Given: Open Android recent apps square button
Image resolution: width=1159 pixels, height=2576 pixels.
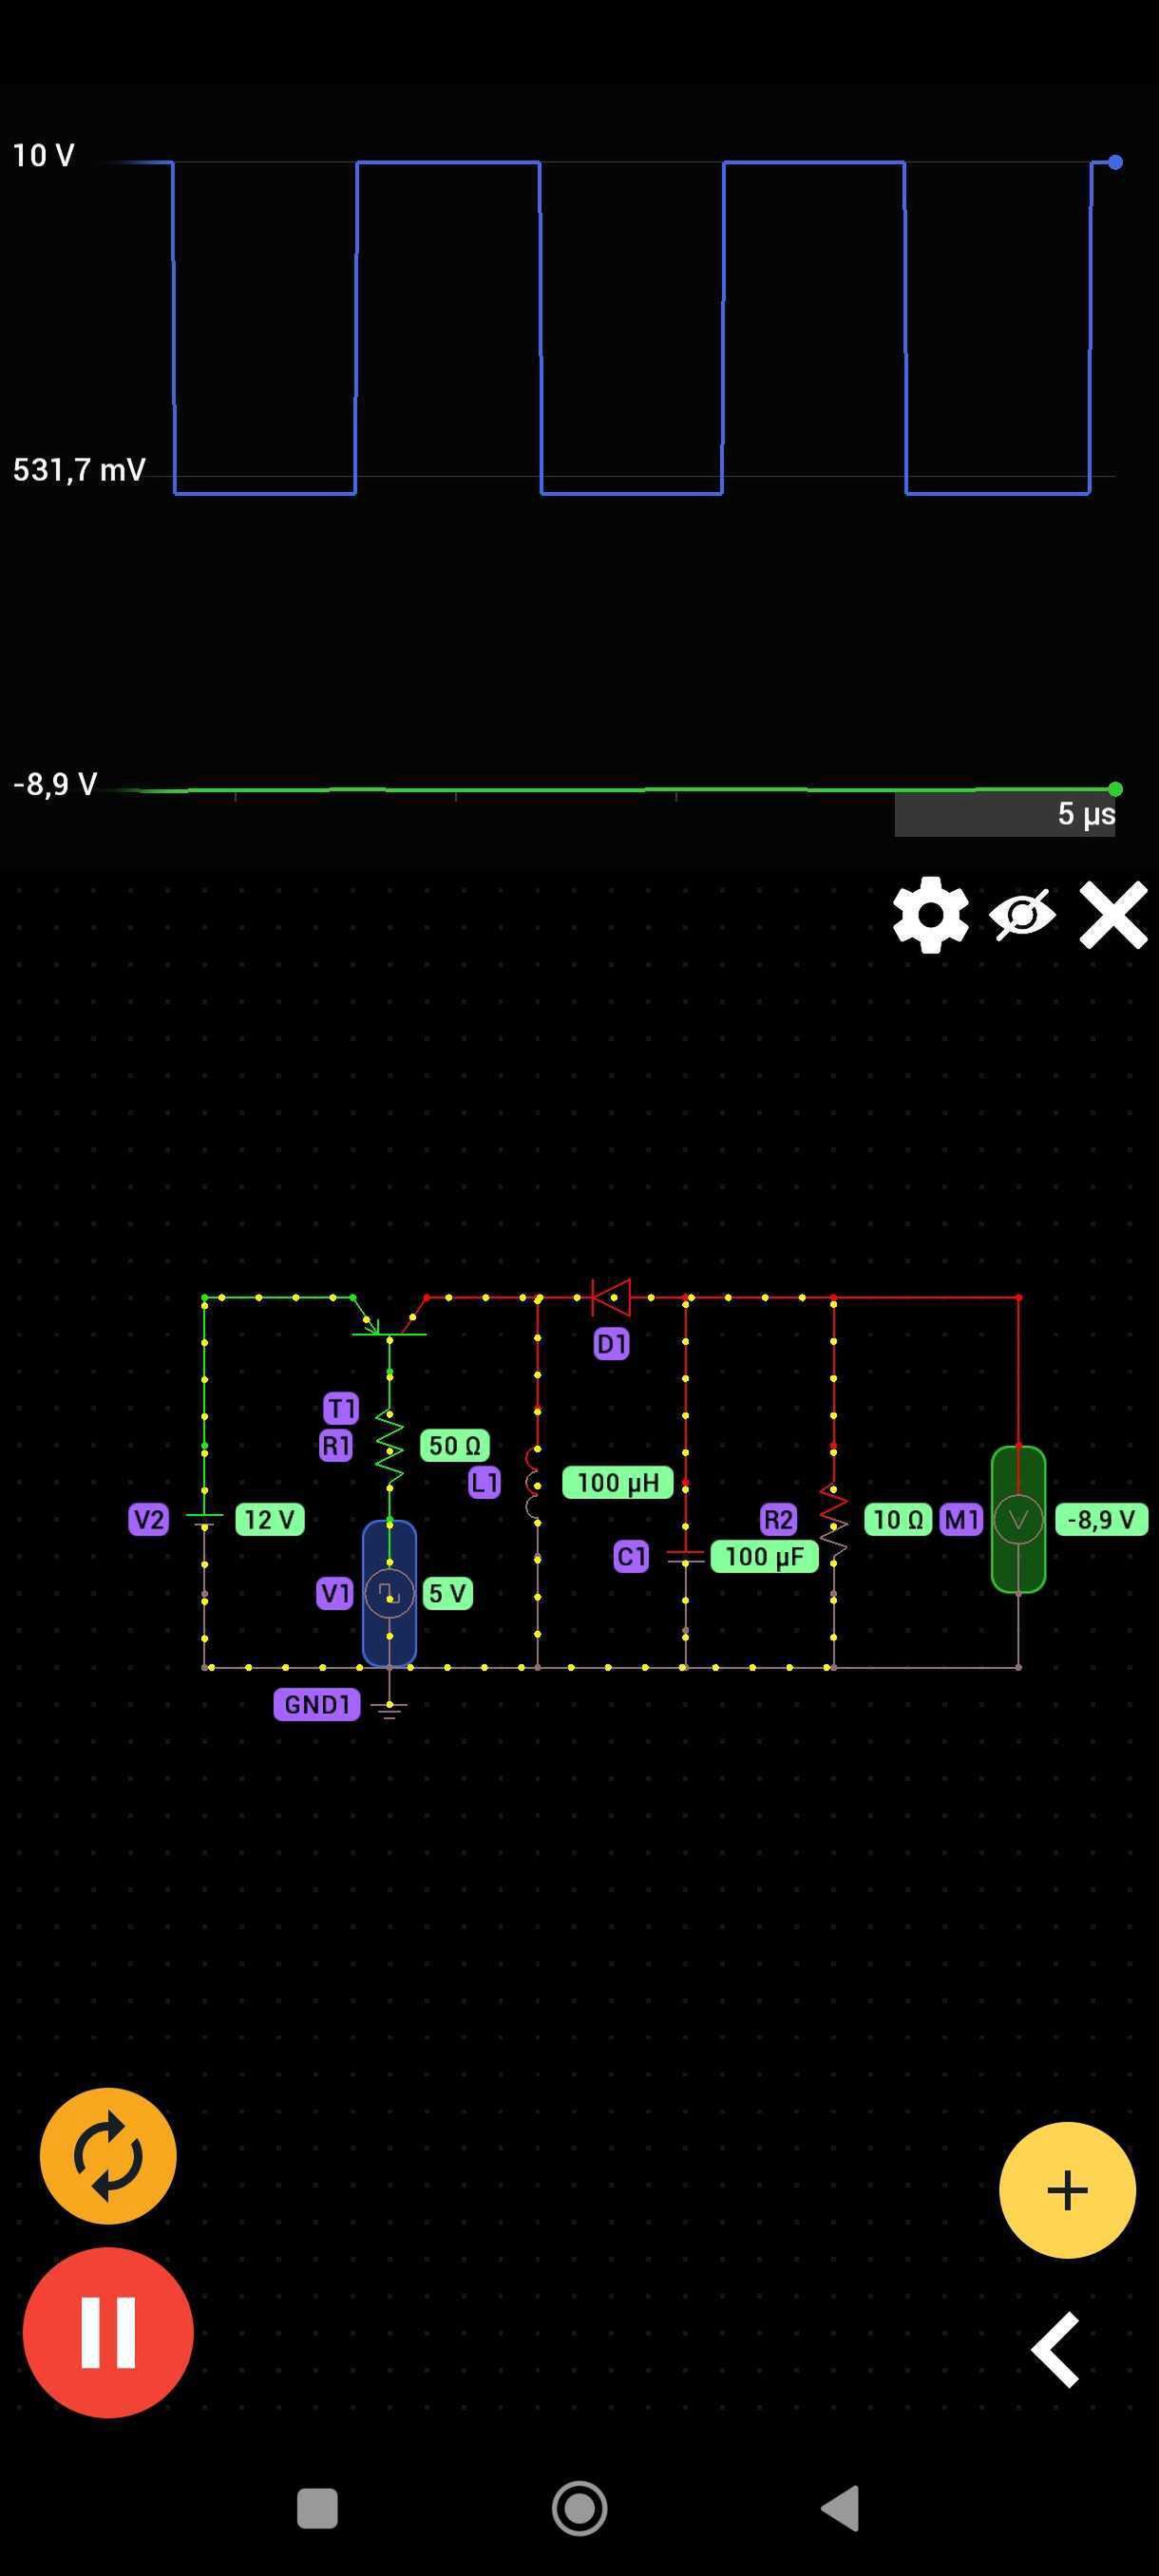Looking at the screenshot, I should (318, 2508).
